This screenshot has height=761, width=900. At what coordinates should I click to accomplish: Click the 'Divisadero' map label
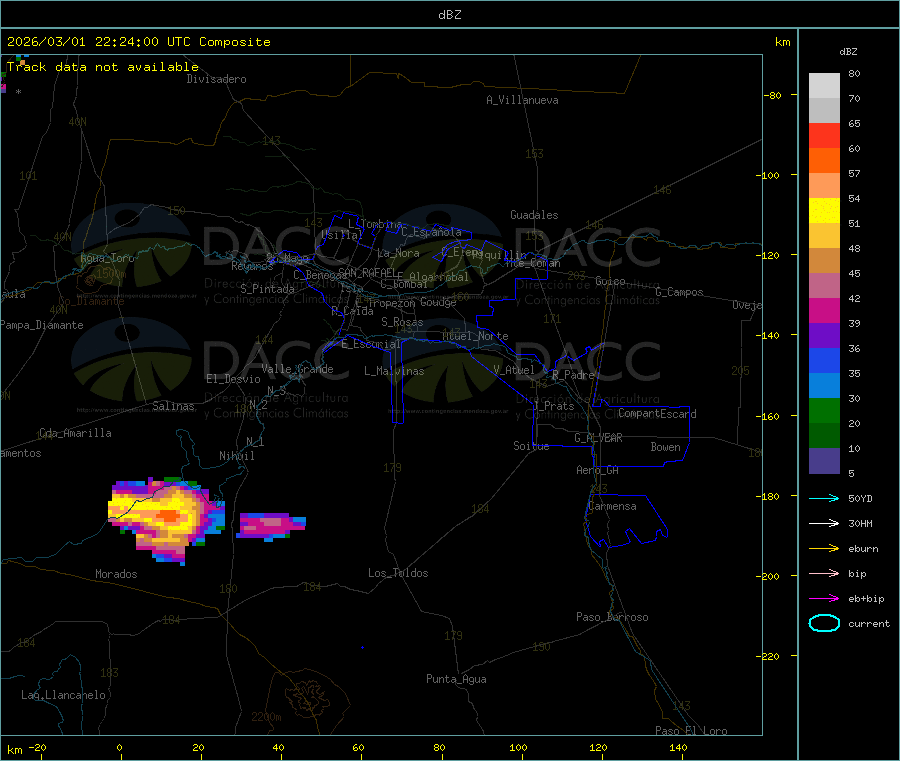tap(216, 79)
